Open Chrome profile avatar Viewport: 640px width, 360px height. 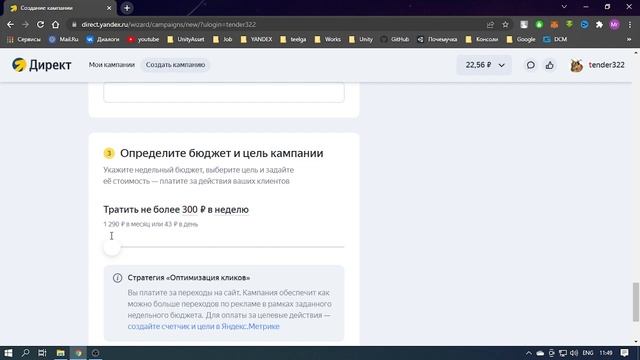tap(614, 24)
